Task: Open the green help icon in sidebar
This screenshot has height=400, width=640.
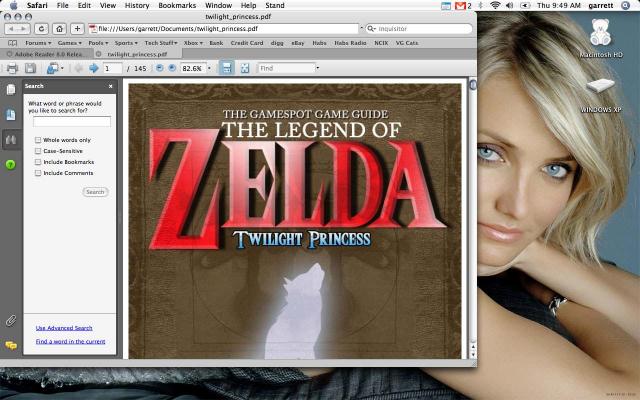Action: [11, 164]
